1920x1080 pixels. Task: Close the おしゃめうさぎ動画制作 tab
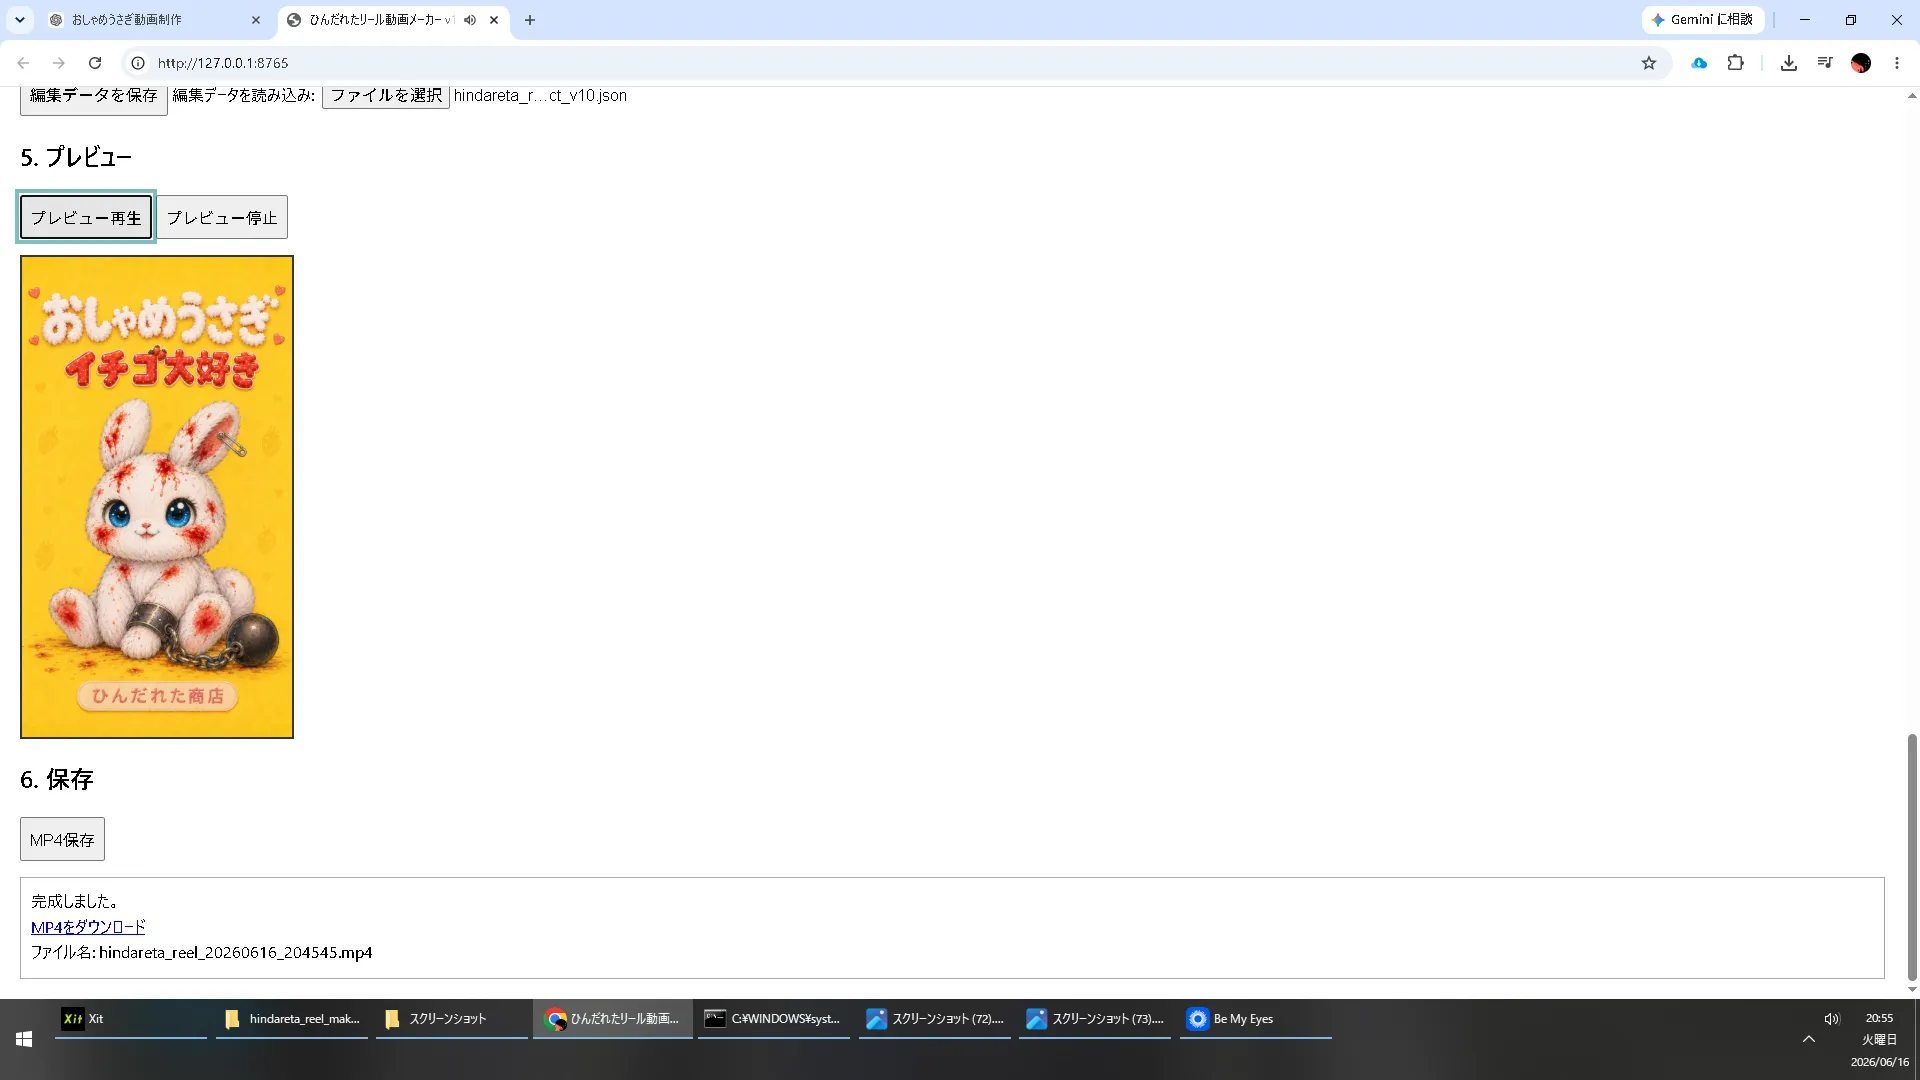click(x=256, y=20)
